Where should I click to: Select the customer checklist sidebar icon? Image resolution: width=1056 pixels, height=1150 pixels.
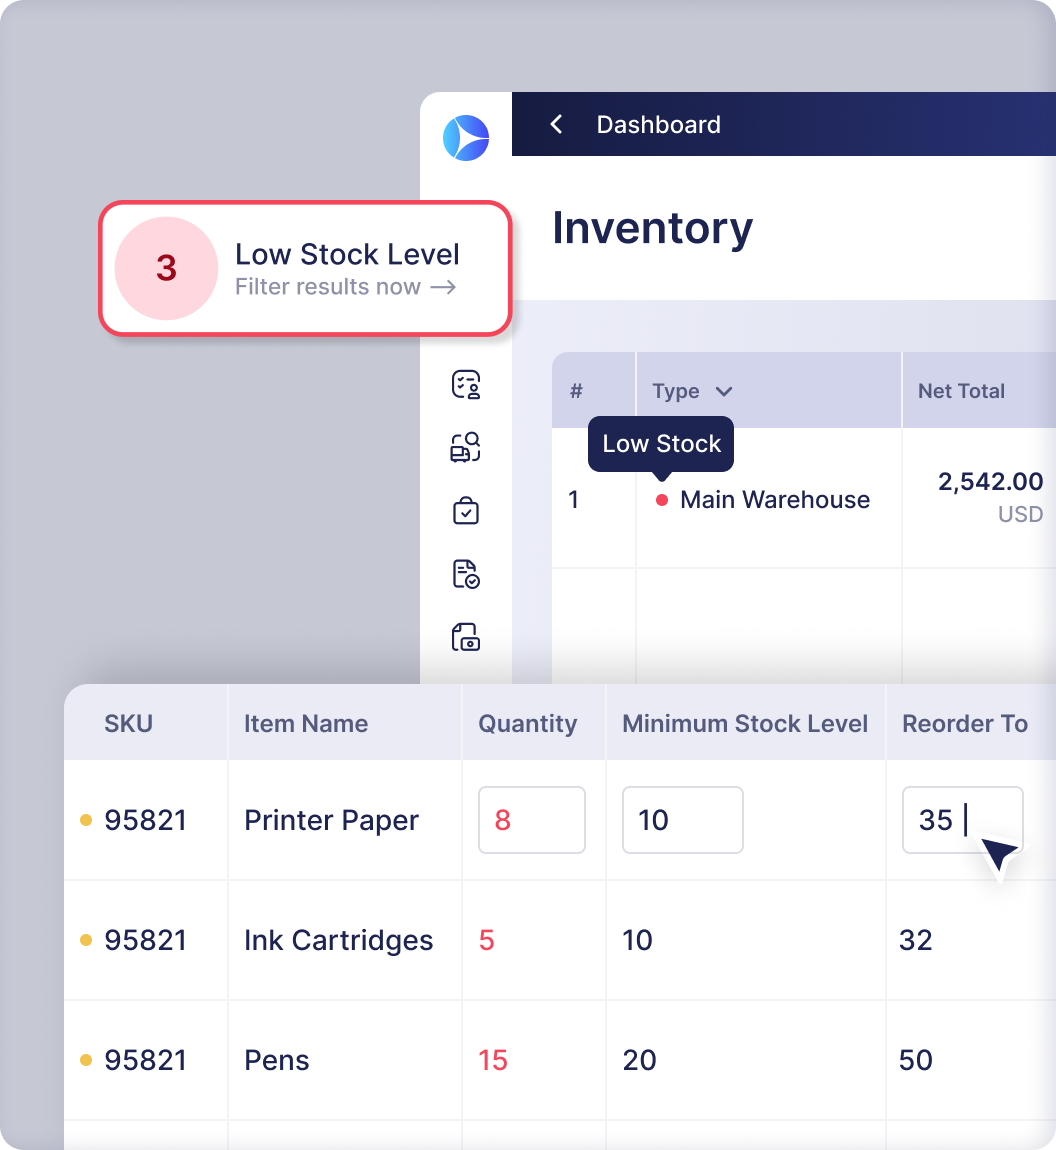click(465, 384)
